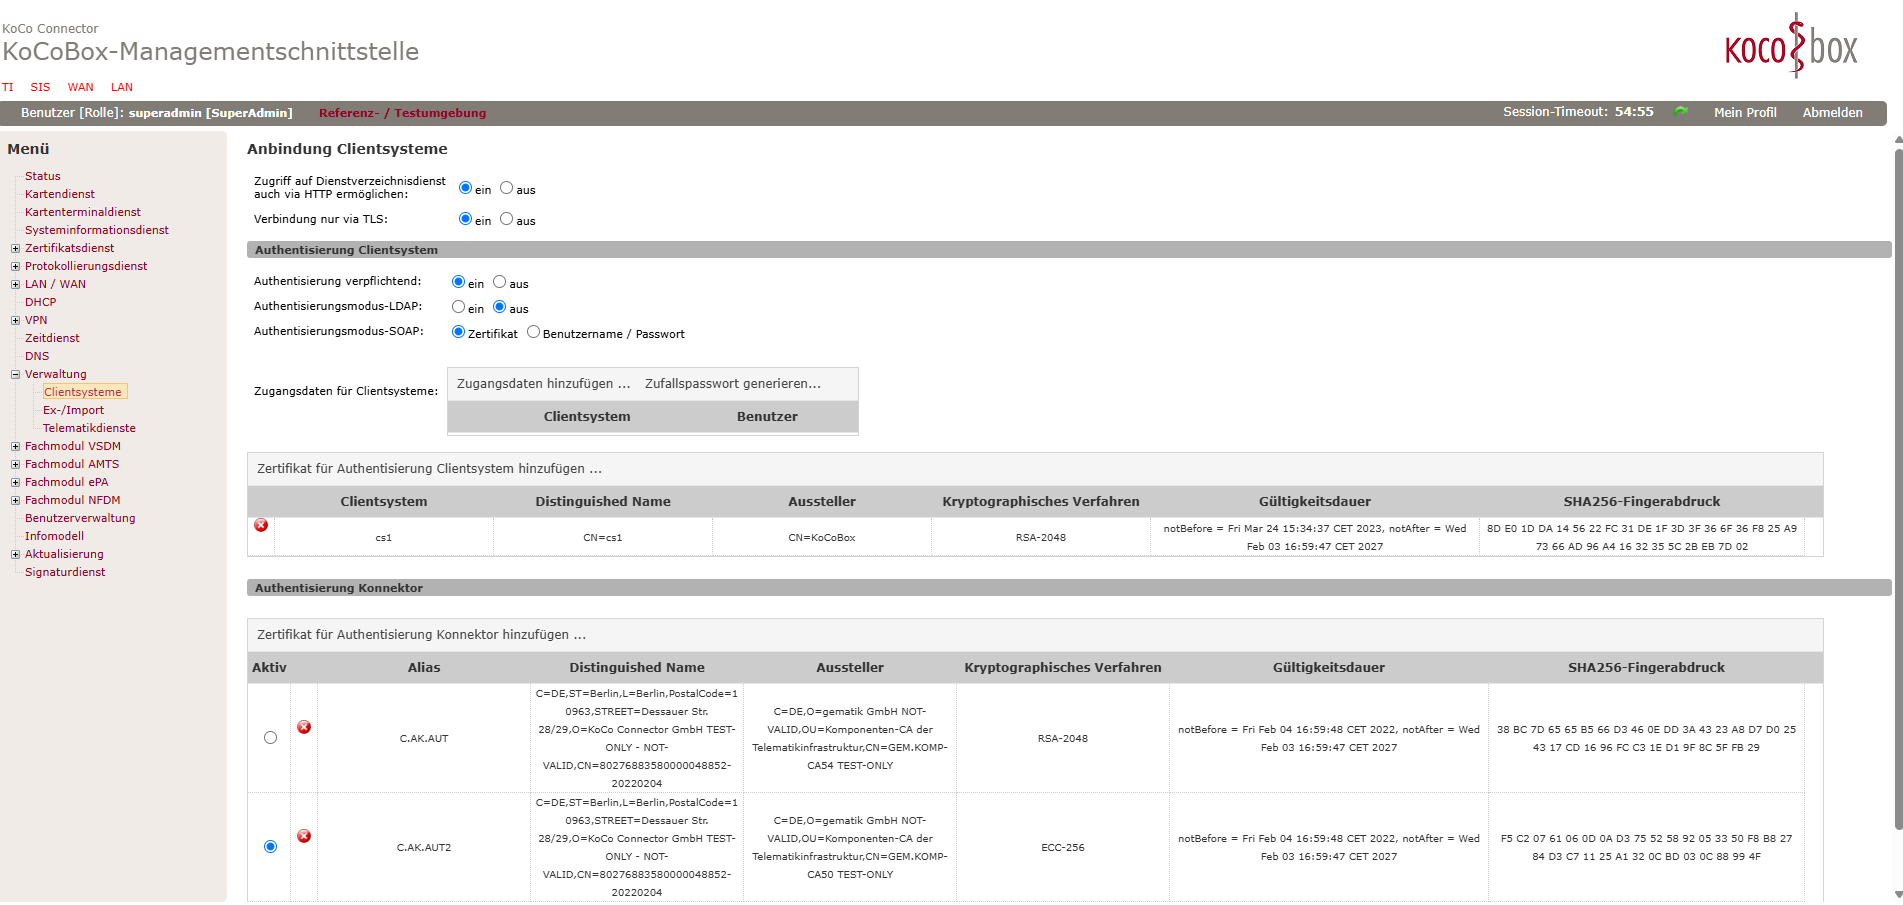This screenshot has width=1903, height=905.
Task: Open Benutzerverwaltung in the menu
Action: click(x=80, y=518)
